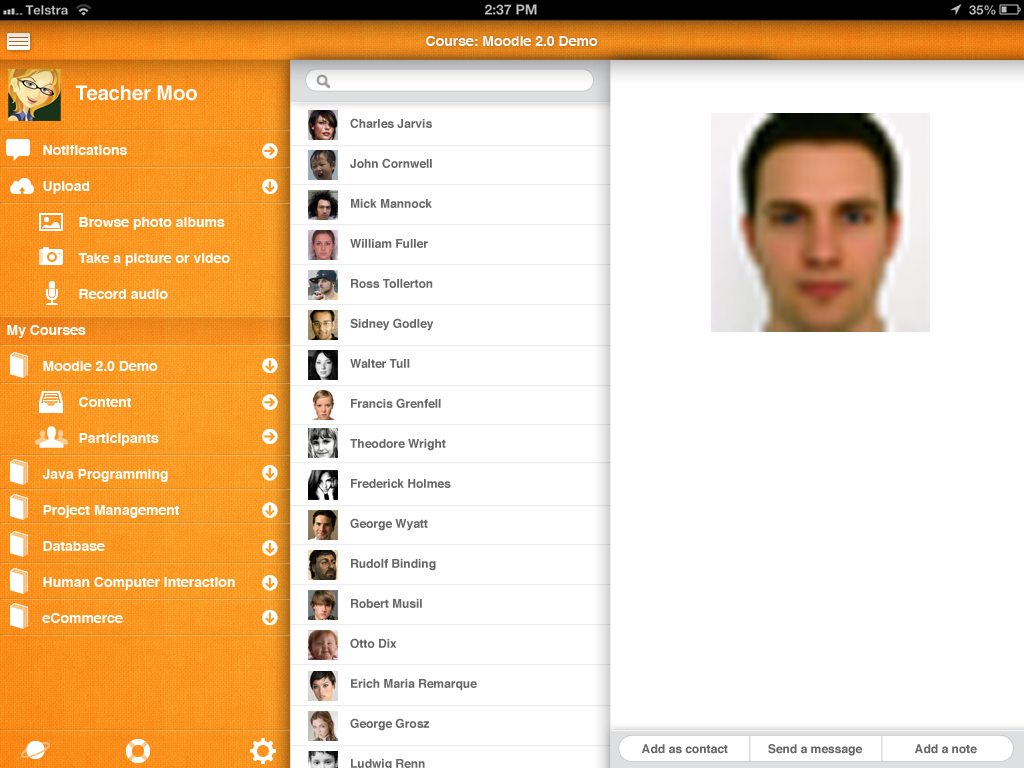Click the microphone icon

[x=52, y=293]
